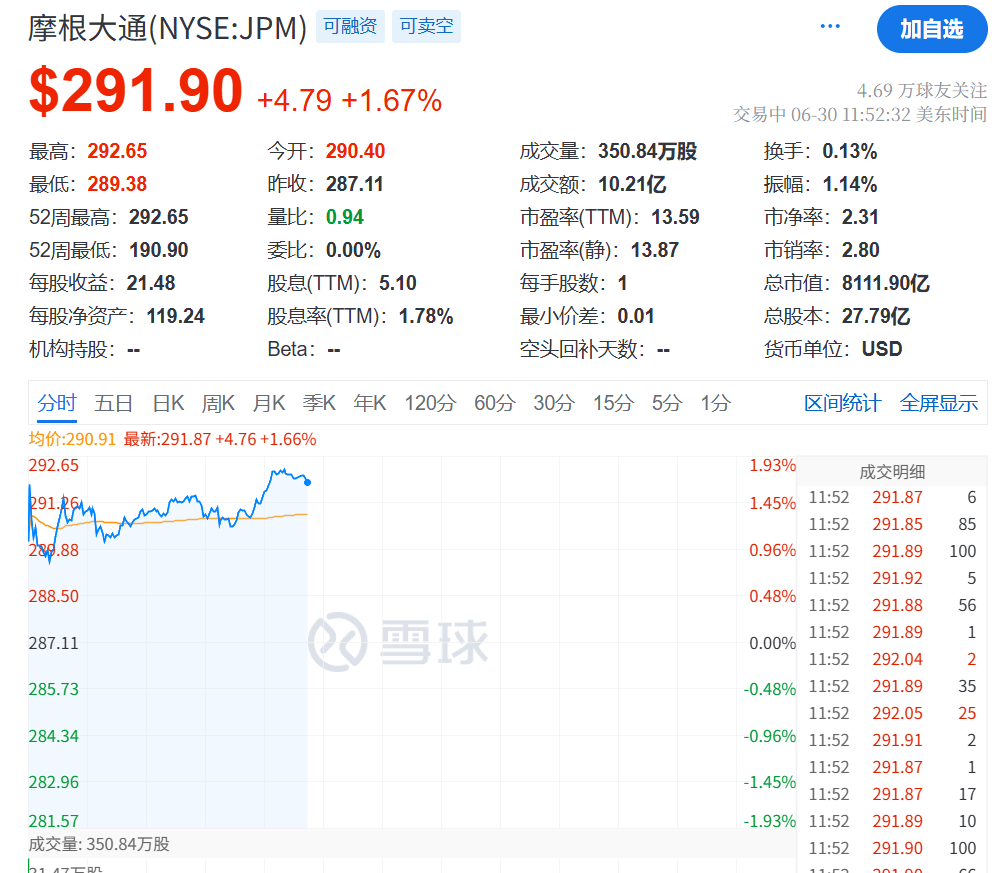
Task: Switch to the 日K daily candlestick tab
Action: [x=166, y=402]
